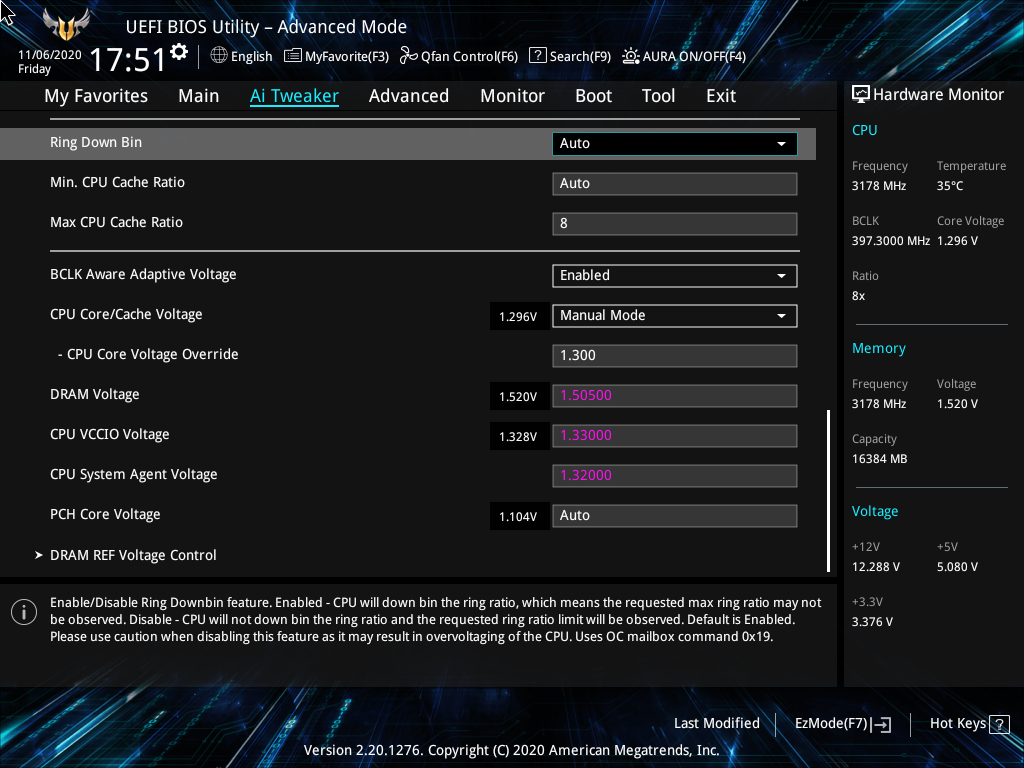Open the MyFavorite(F3) list icon
1024x768 pixels.
(x=293, y=56)
